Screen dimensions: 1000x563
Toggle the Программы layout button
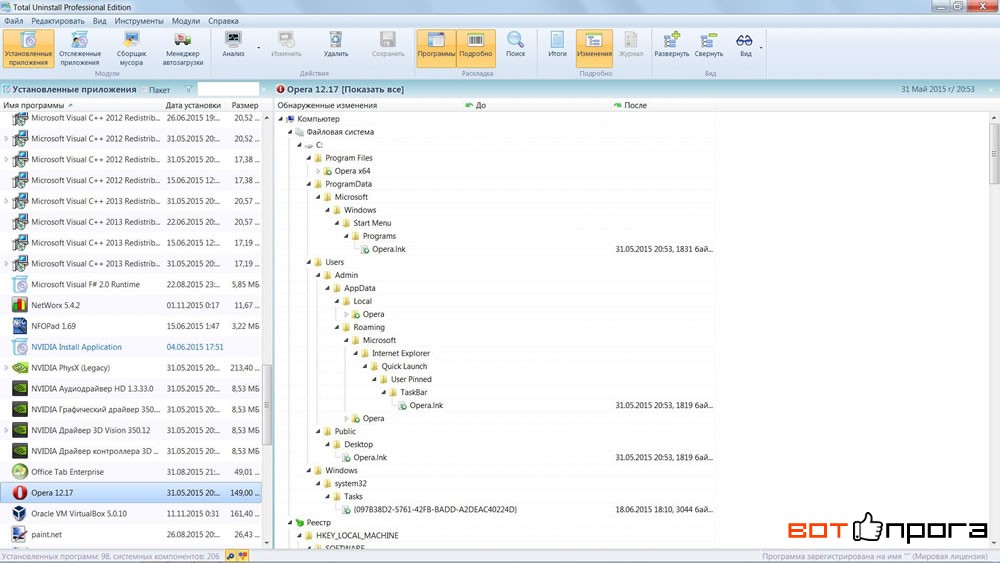tap(436, 47)
